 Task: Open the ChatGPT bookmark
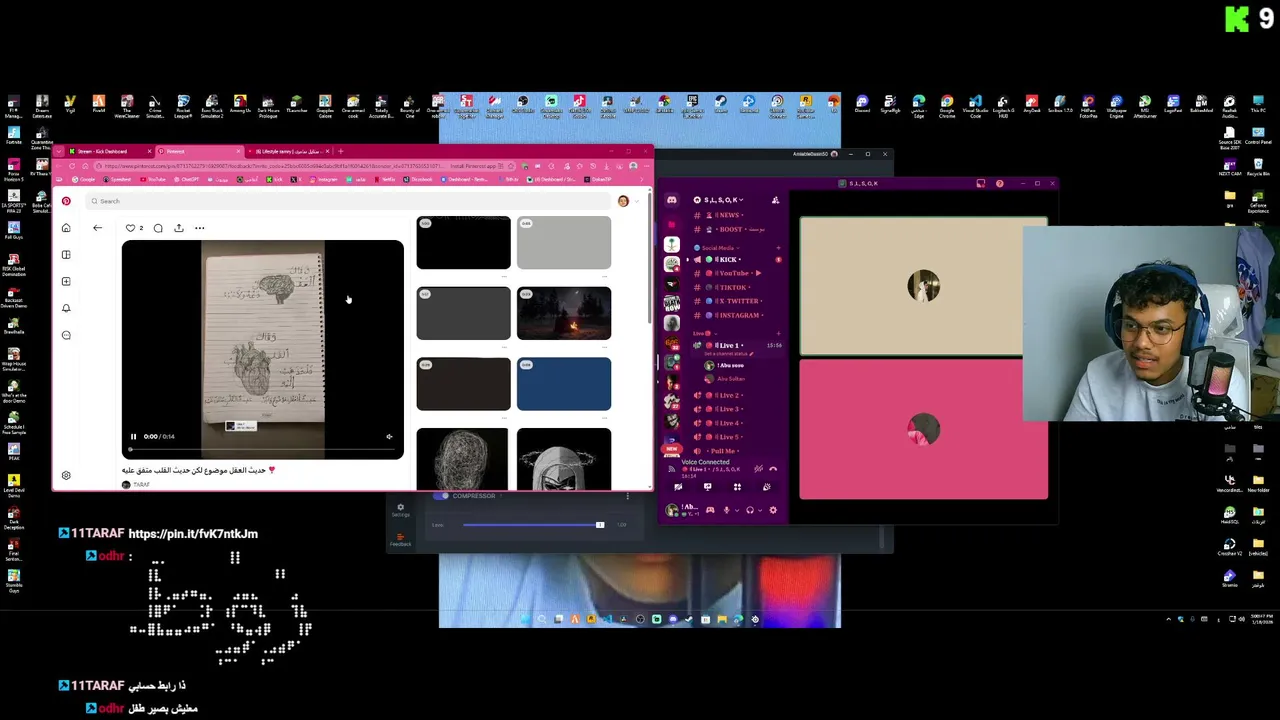186,179
